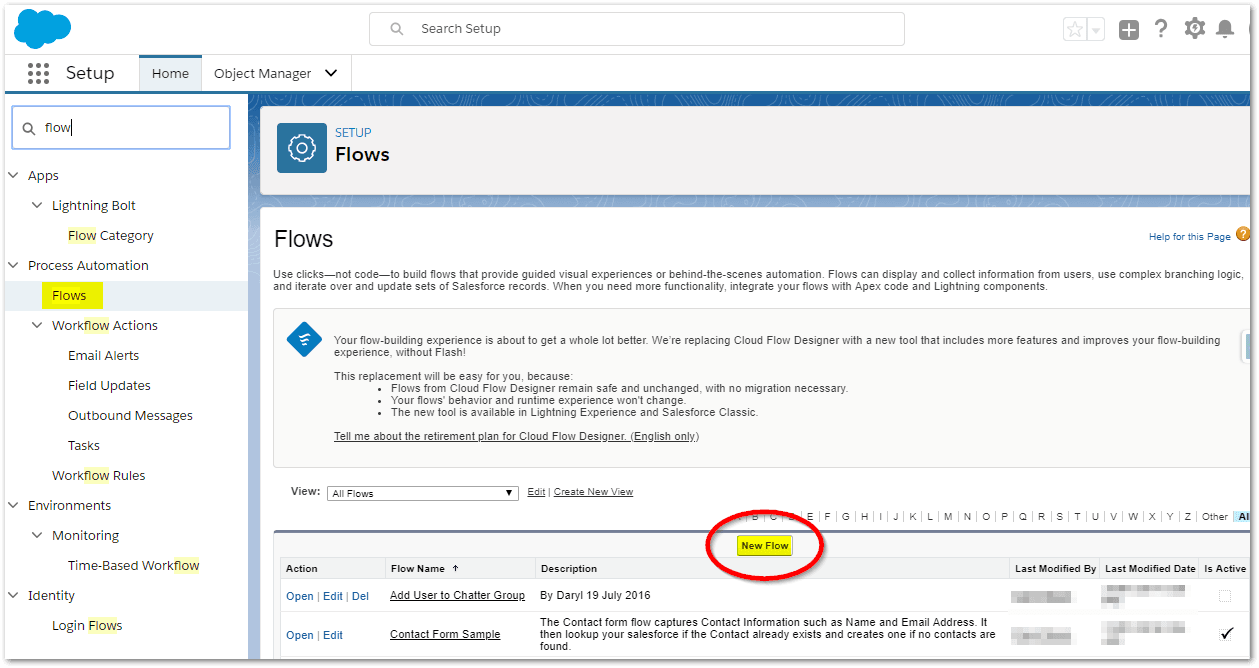Image resolution: width=1259 pixels, height=668 pixels.
Task: Open the Global Actions plus icon
Action: click(1129, 29)
